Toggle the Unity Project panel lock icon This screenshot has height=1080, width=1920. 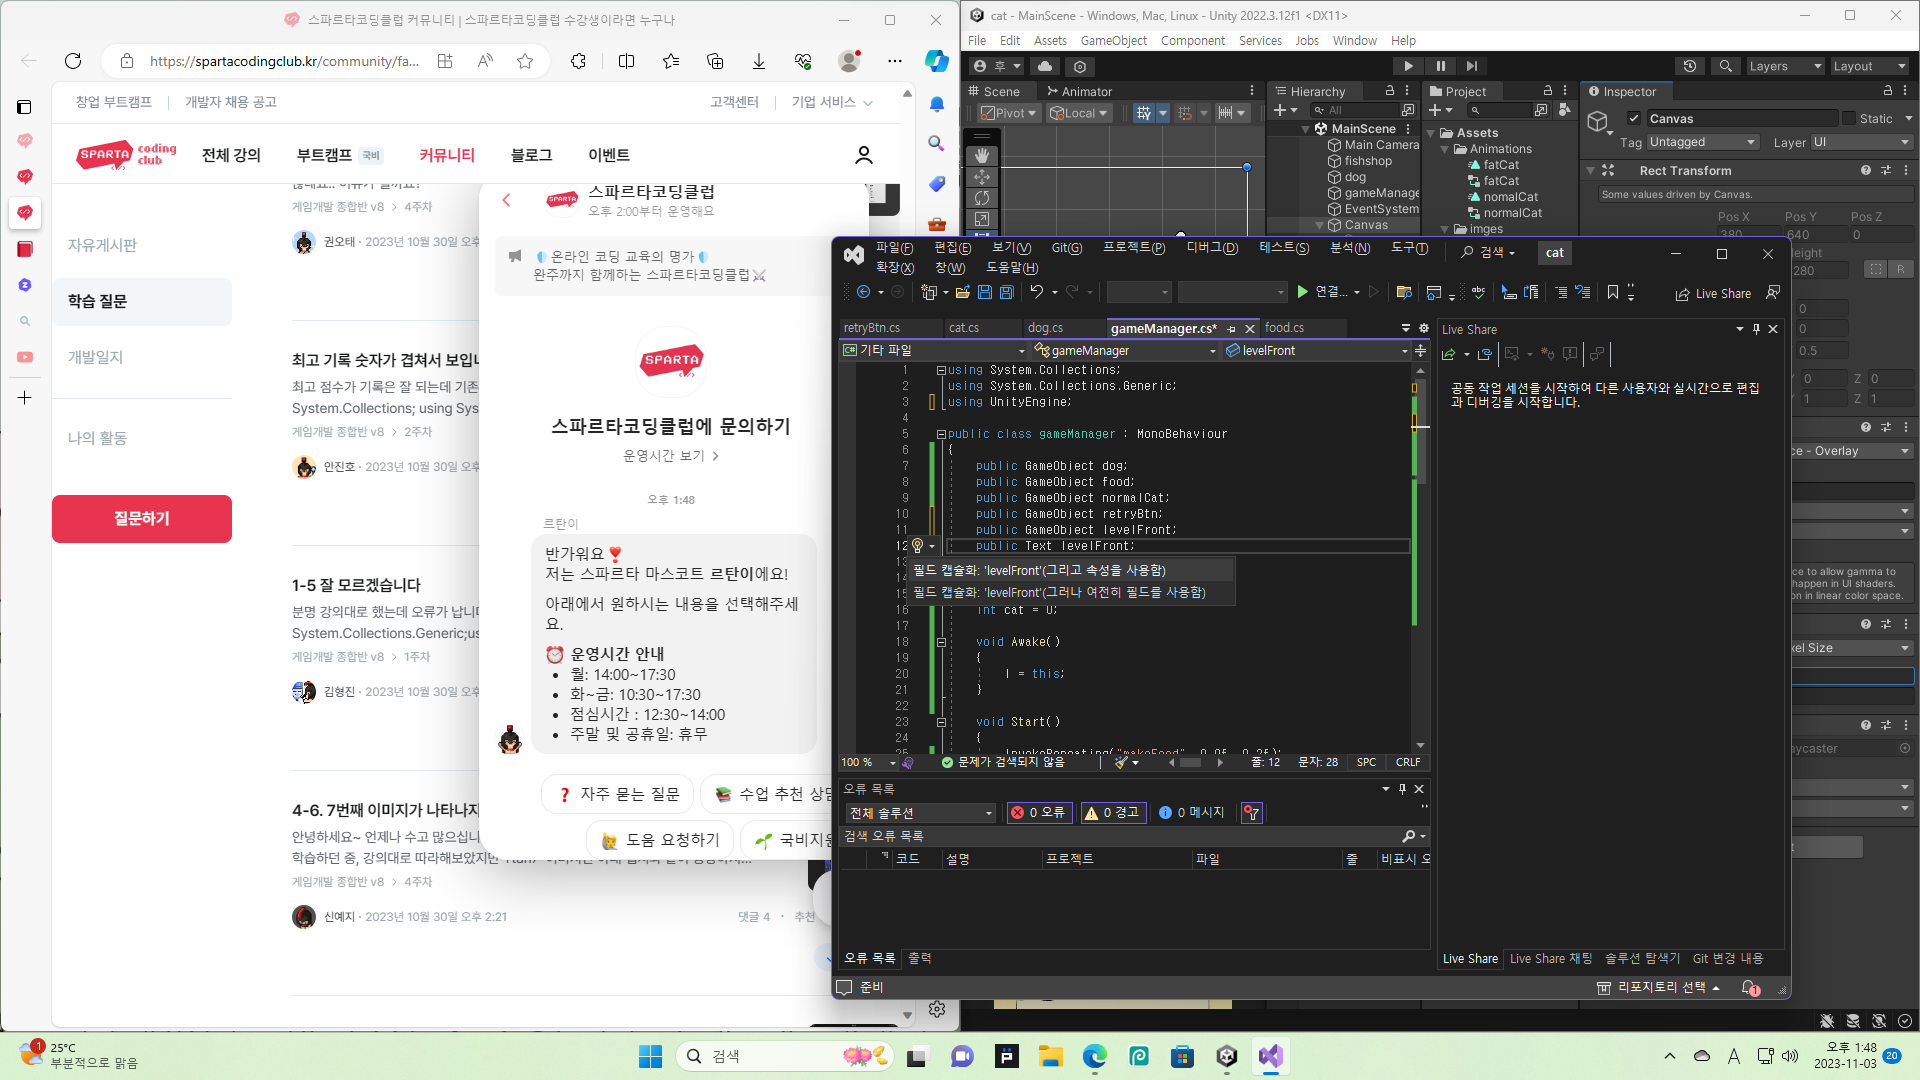(1548, 91)
